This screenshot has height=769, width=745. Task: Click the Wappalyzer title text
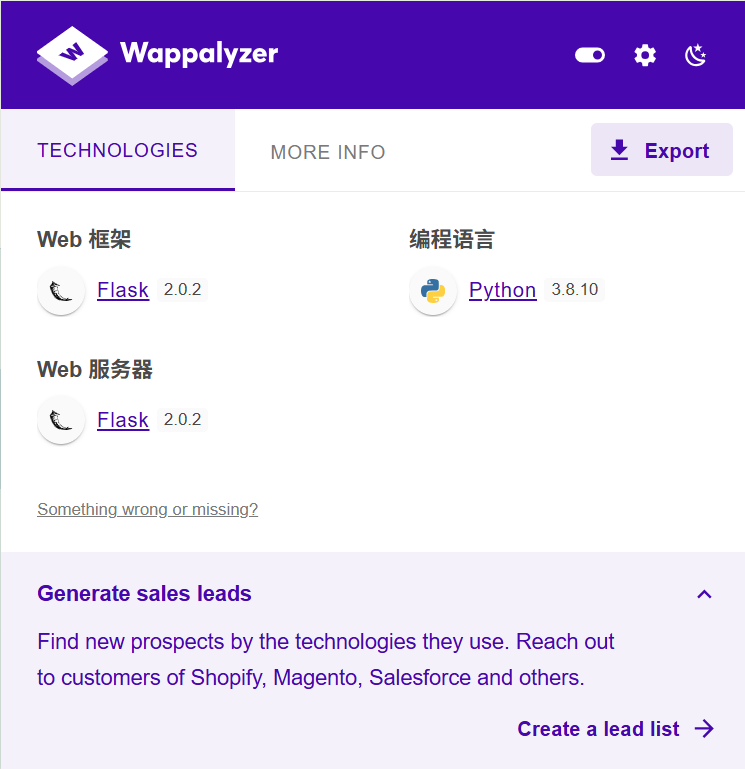pyautogui.click(x=199, y=54)
